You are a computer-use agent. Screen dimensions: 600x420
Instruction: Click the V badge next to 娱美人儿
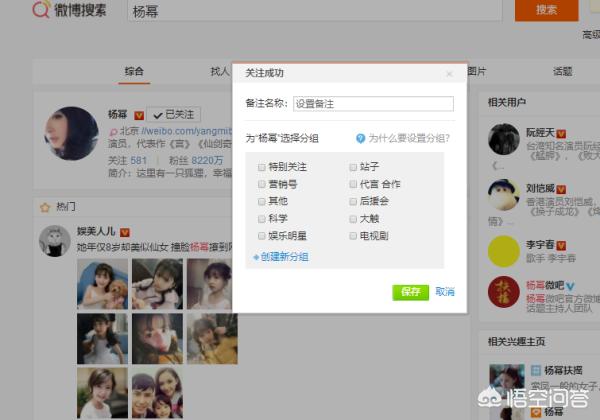(x=125, y=232)
